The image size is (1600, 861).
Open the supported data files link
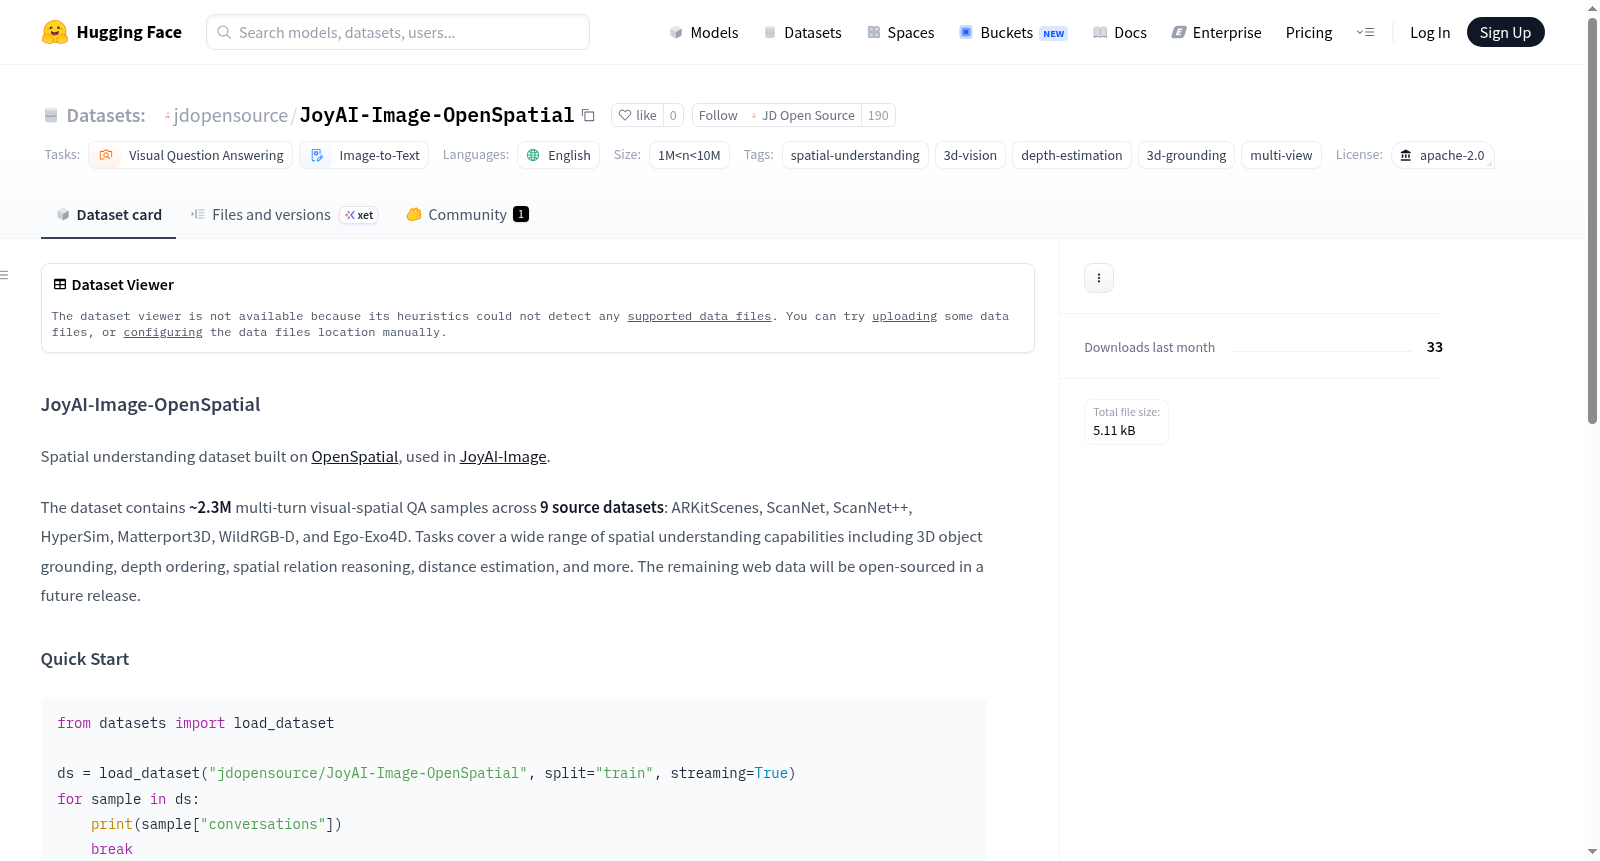click(x=699, y=316)
